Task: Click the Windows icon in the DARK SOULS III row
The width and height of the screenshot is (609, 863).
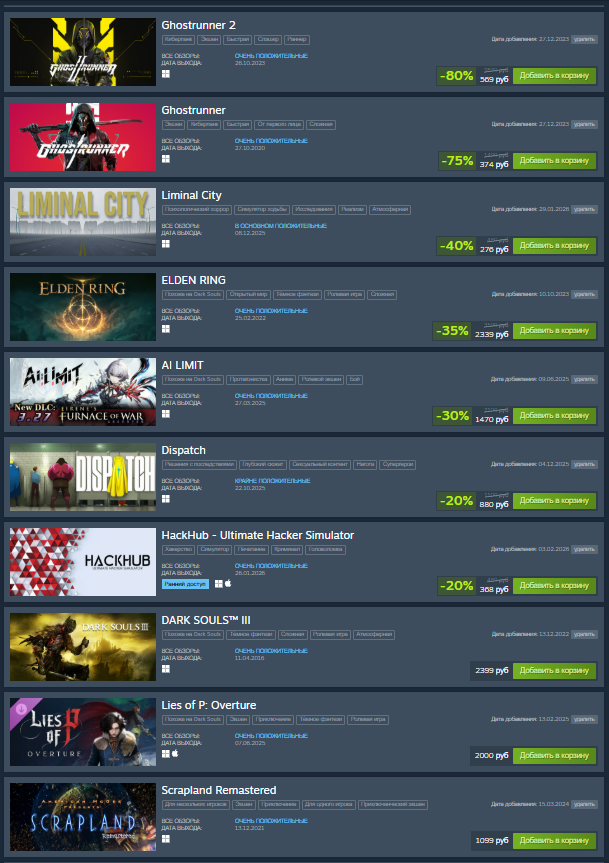Action: [166, 669]
